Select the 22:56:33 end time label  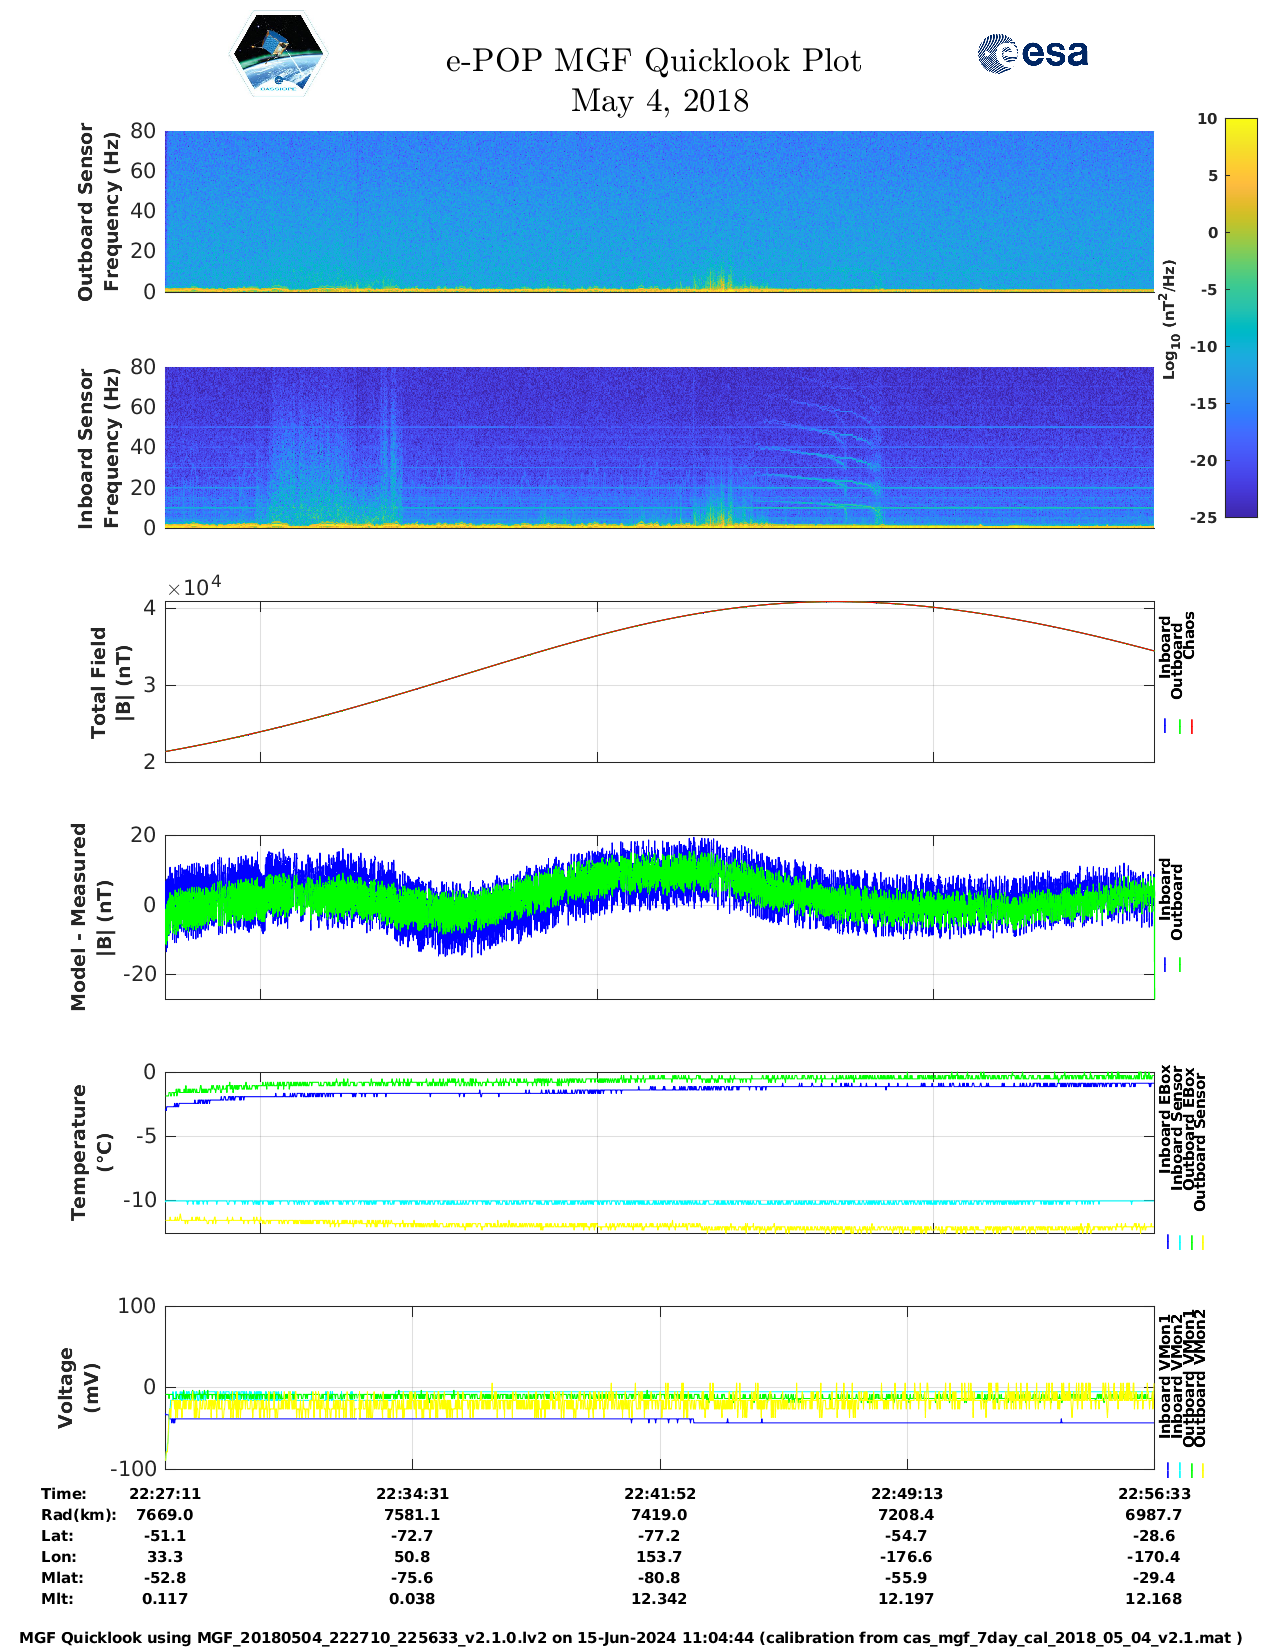tap(1153, 1494)
